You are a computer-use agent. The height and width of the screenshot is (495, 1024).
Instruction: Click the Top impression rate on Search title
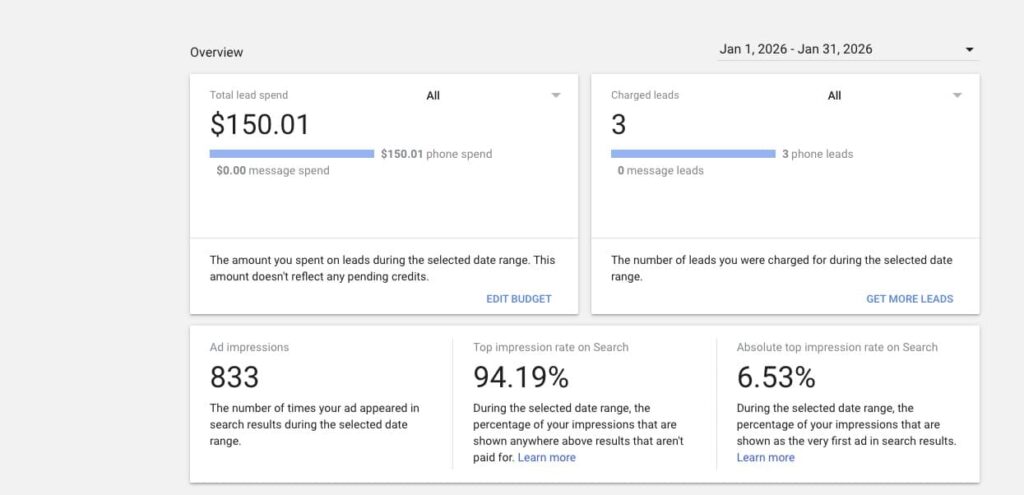551,347
